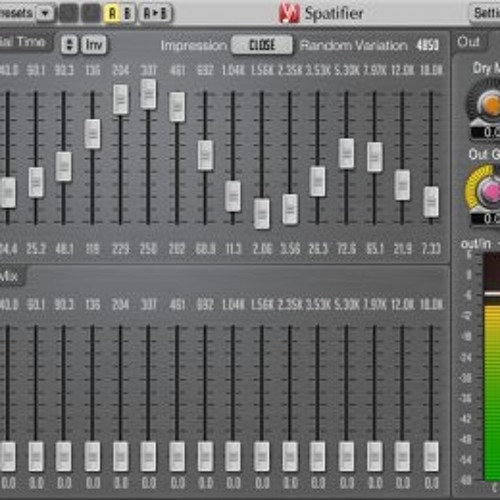Click the up/down stepper beside Inv
The image size is (500, 500).
pos(69,44)
